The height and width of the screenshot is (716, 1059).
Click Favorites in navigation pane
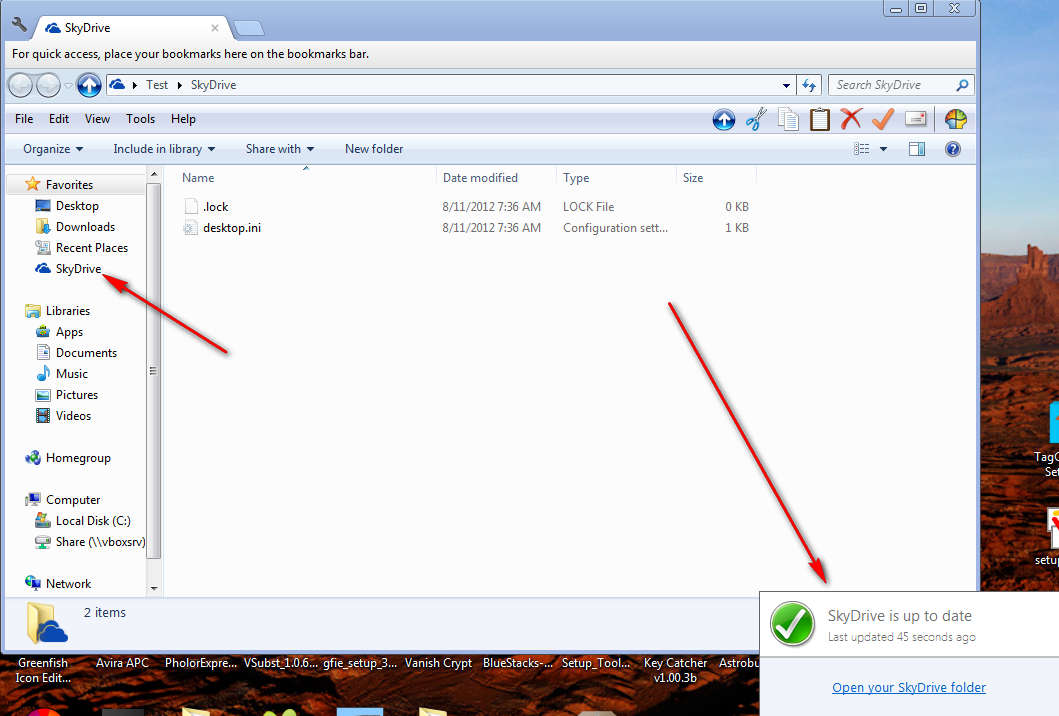[x=69, y=184]
